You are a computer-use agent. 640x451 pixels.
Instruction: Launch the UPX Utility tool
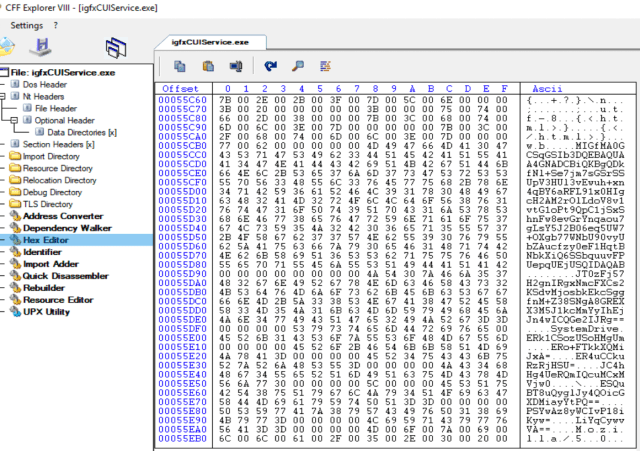coord(47,312)
